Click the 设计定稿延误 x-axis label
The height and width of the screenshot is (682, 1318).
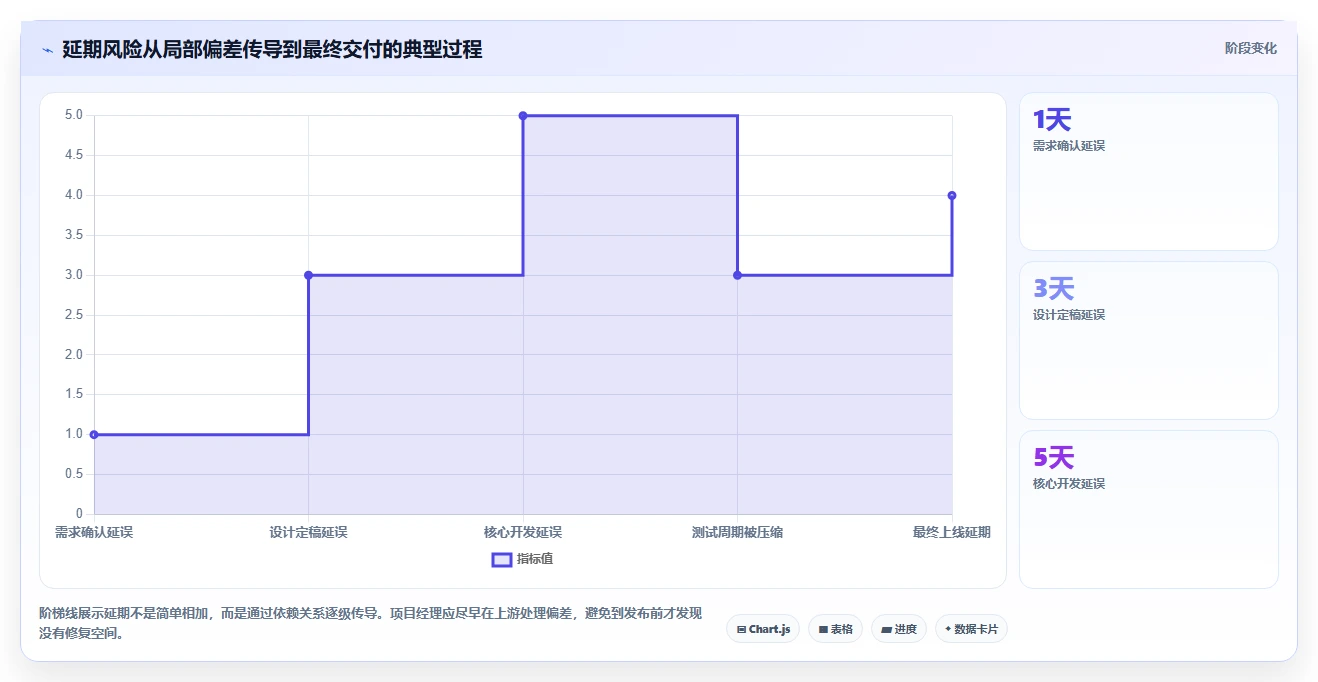pos(308,532)
